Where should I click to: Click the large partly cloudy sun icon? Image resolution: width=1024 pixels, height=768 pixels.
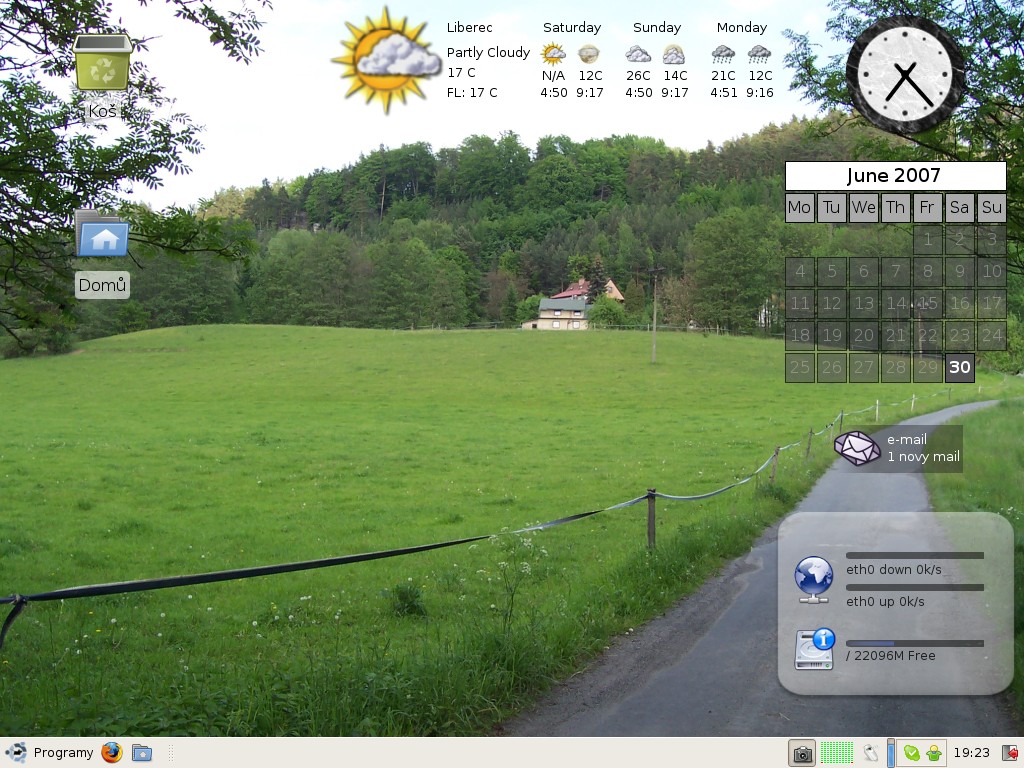[386, 60]
